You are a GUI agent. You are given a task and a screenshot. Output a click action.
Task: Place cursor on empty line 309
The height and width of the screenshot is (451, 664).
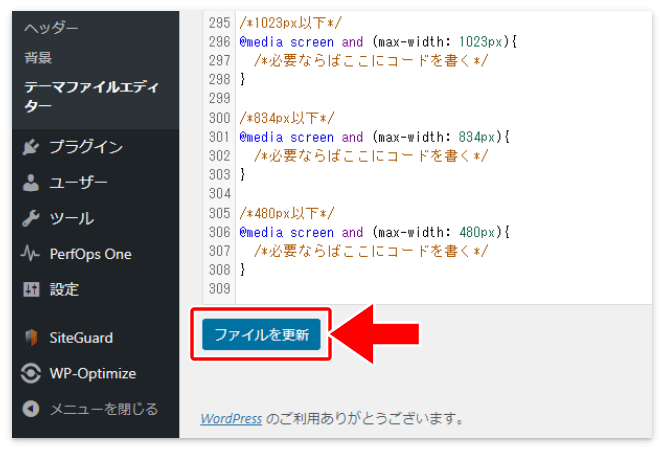click(x=443, y=289)
